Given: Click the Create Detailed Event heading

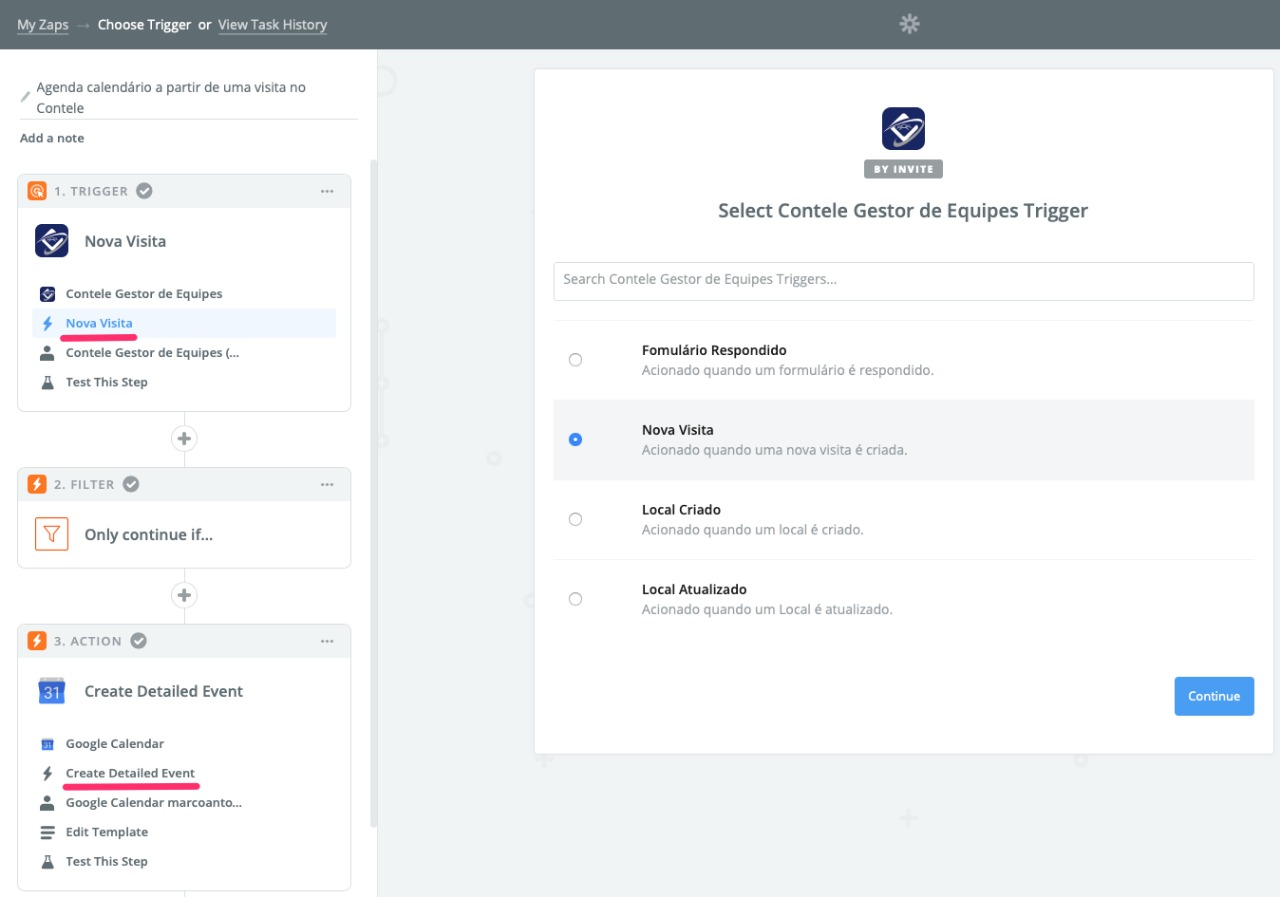Looking at the screenshot, I should point(164,691).
